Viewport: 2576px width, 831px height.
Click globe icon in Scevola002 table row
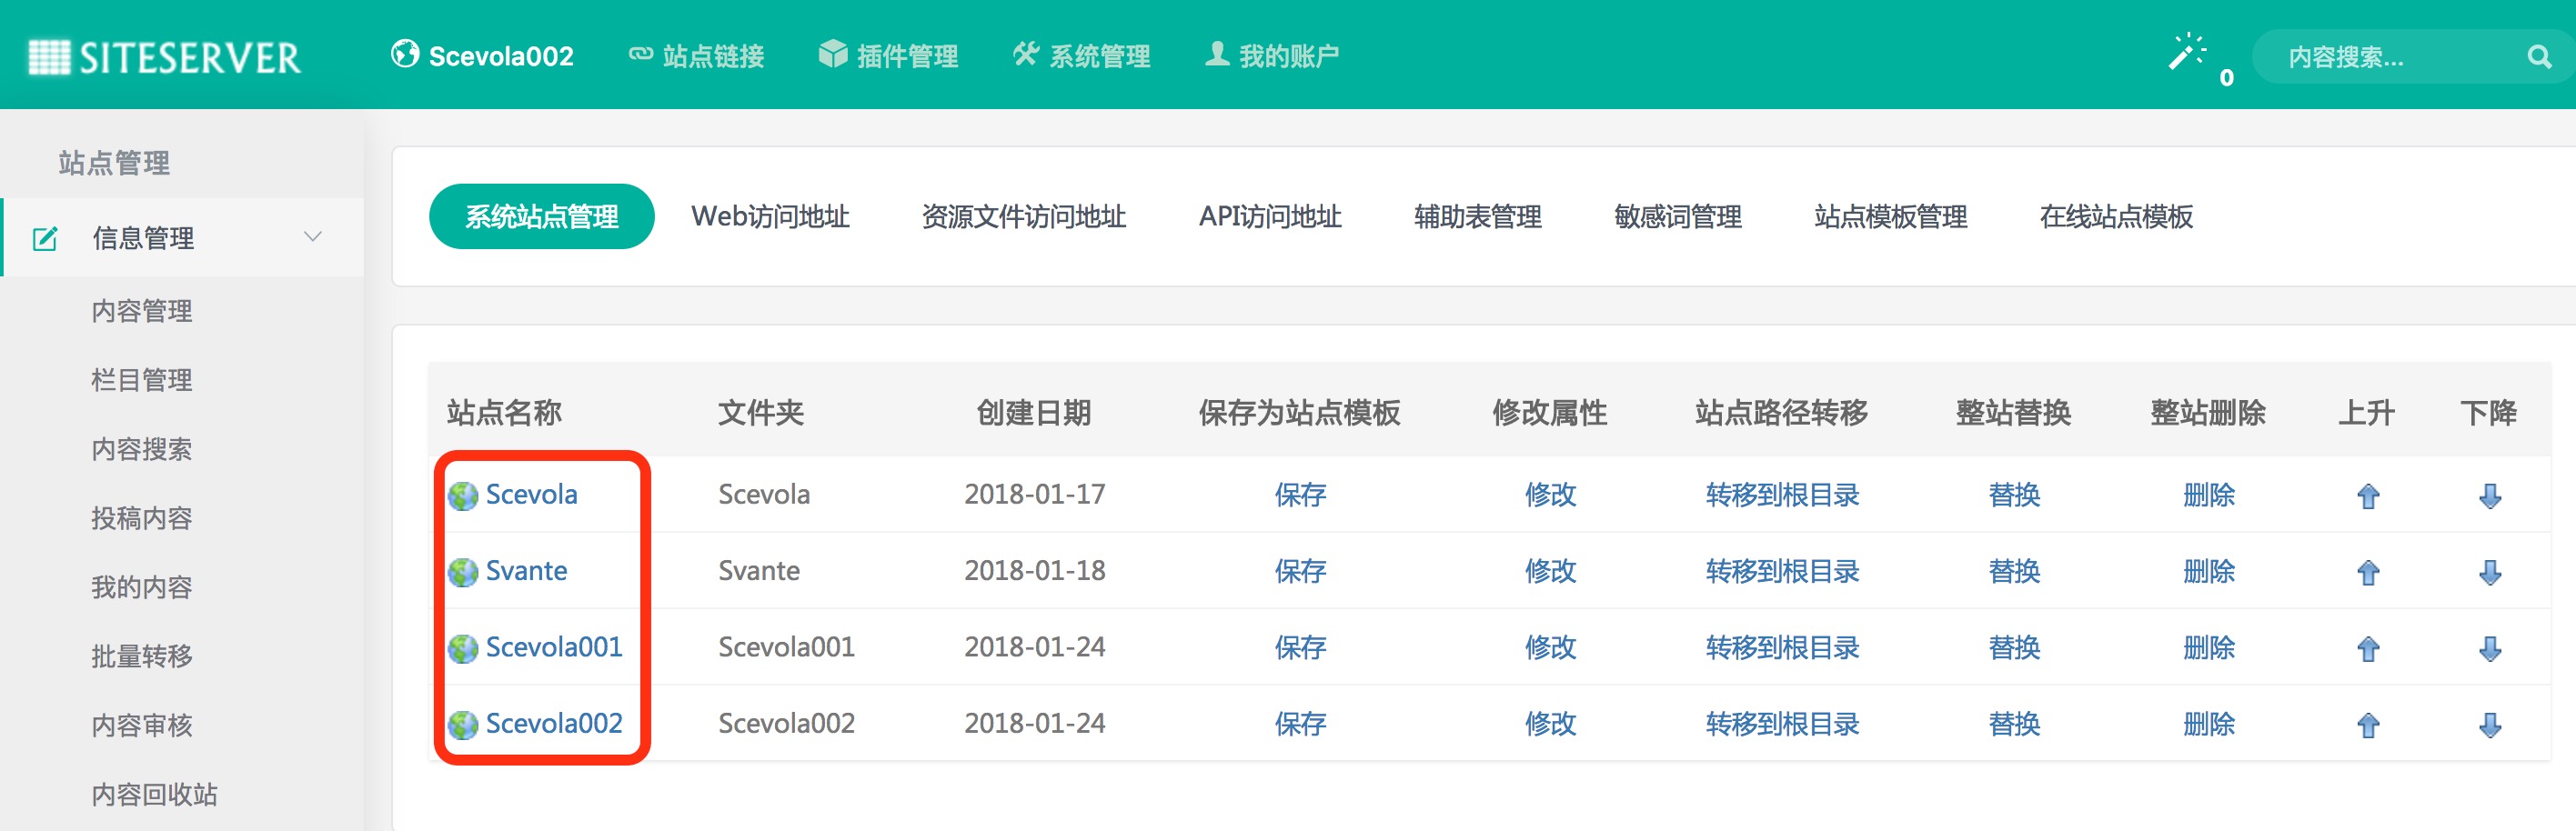click(x=463, y=725)
